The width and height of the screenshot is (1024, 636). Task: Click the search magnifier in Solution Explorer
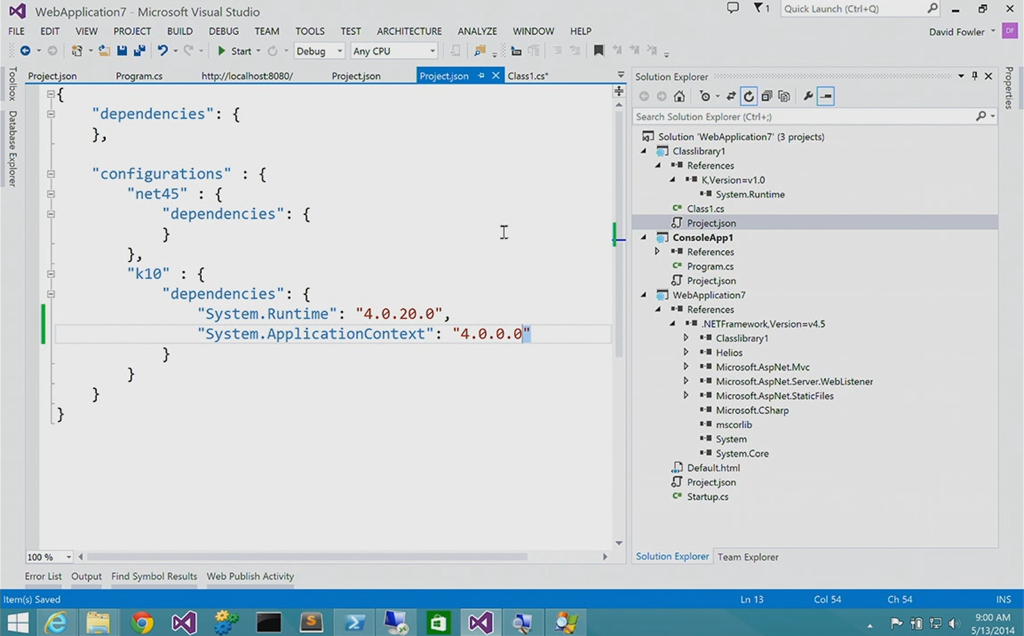click(981, 116)
